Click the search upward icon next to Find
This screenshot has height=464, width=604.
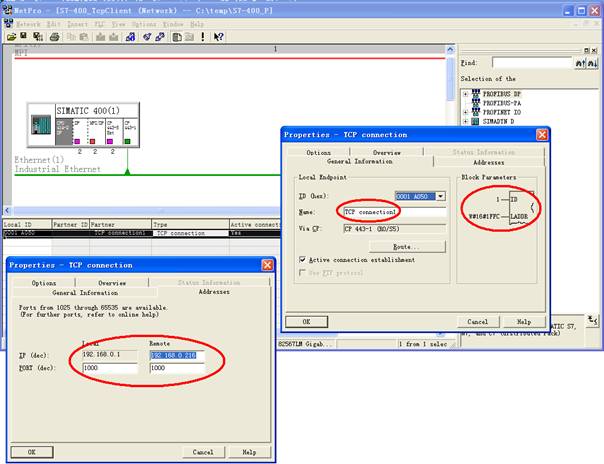pos(580,63)
